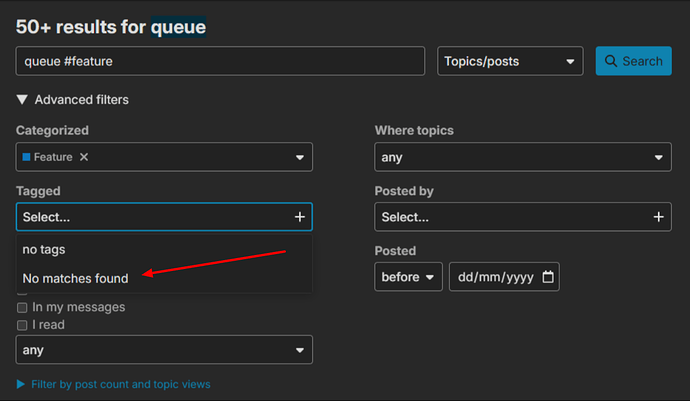Open the 'Where topics' any dropdown
The width and height of the screenshot is (690, 401).
pyautogui.click(x=523, y=157)
